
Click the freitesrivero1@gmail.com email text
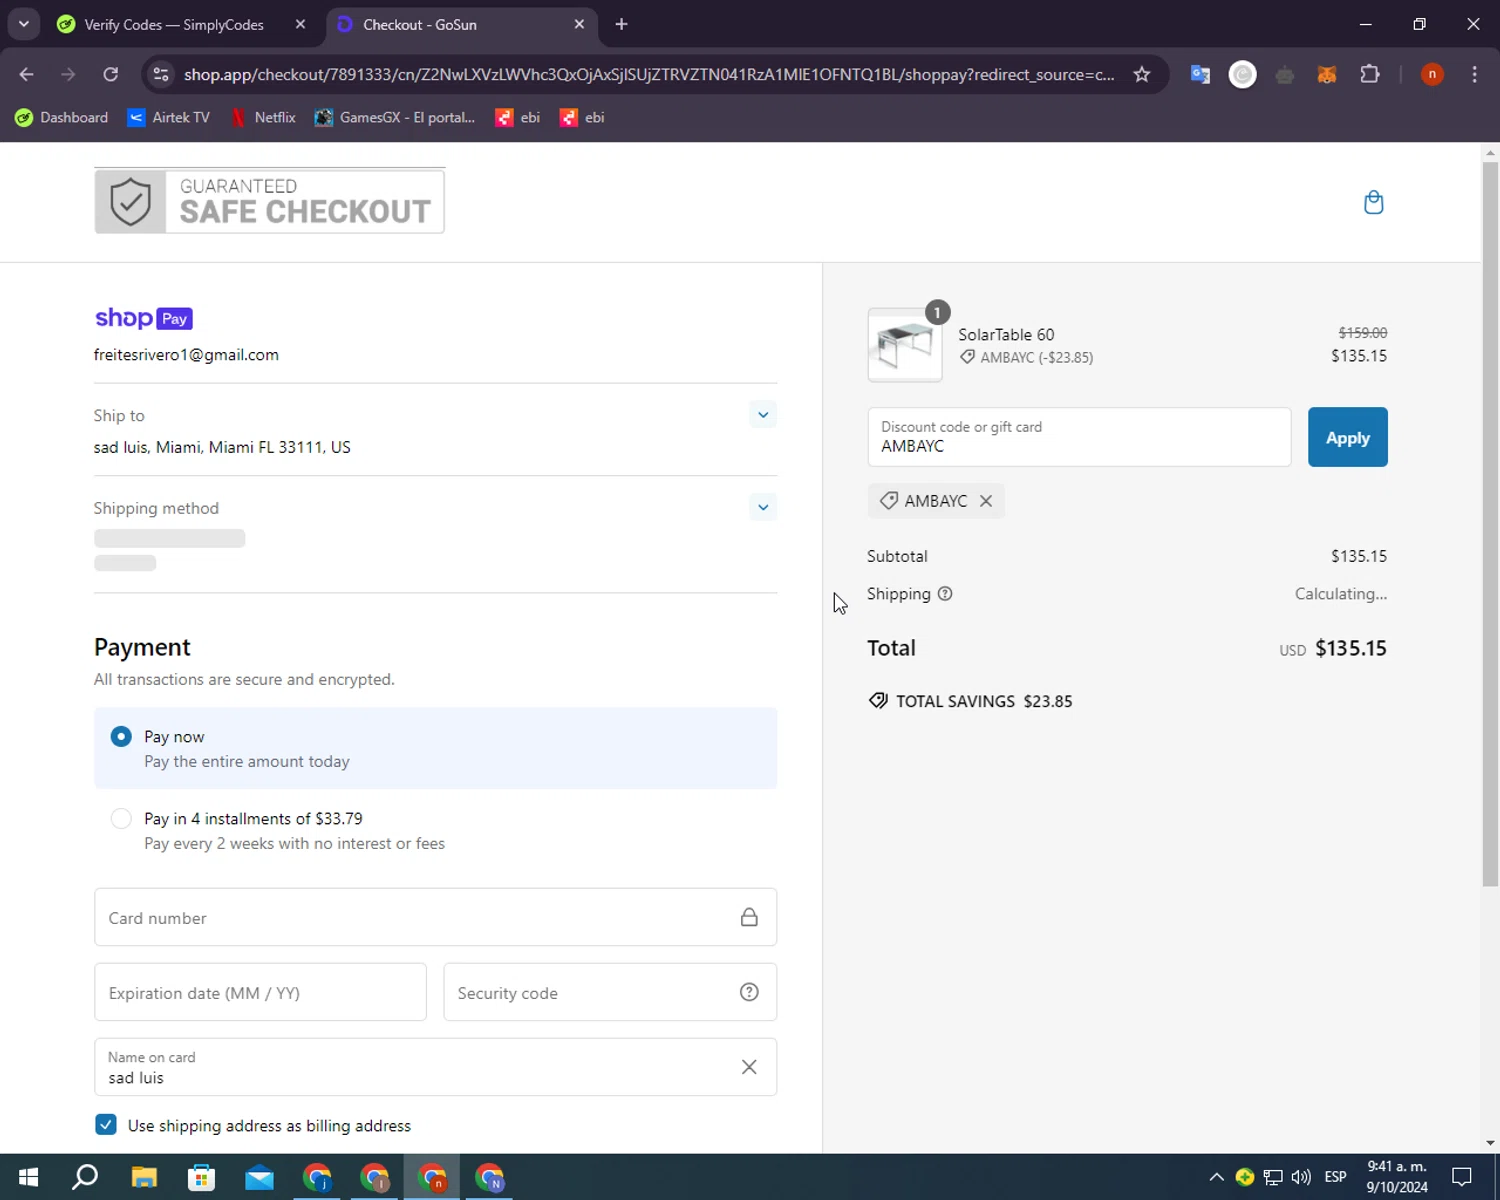[186, 355]
